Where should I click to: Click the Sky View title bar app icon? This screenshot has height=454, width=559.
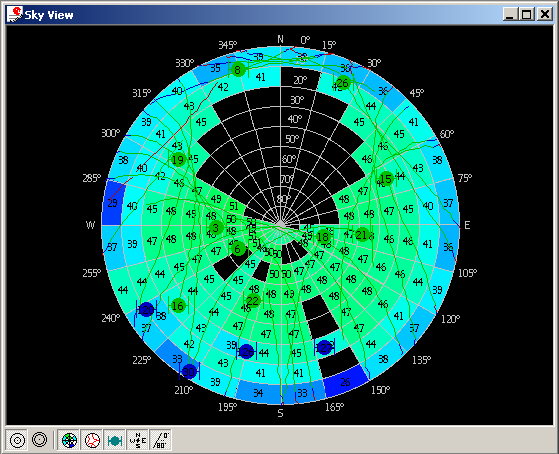[15, 14]
